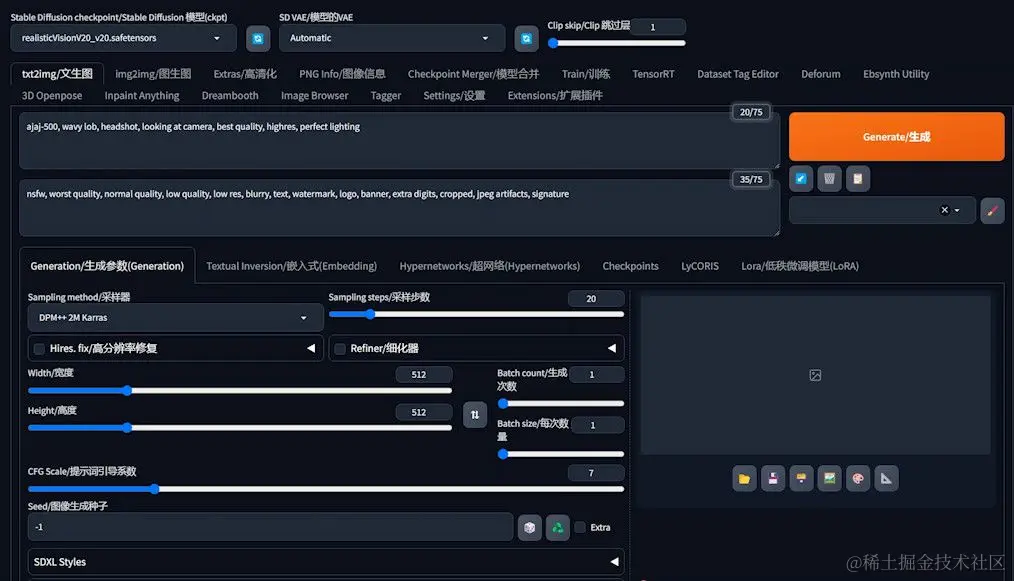Click positive prompt text box
The image size is (1014, 581).
tap(399, 140)
